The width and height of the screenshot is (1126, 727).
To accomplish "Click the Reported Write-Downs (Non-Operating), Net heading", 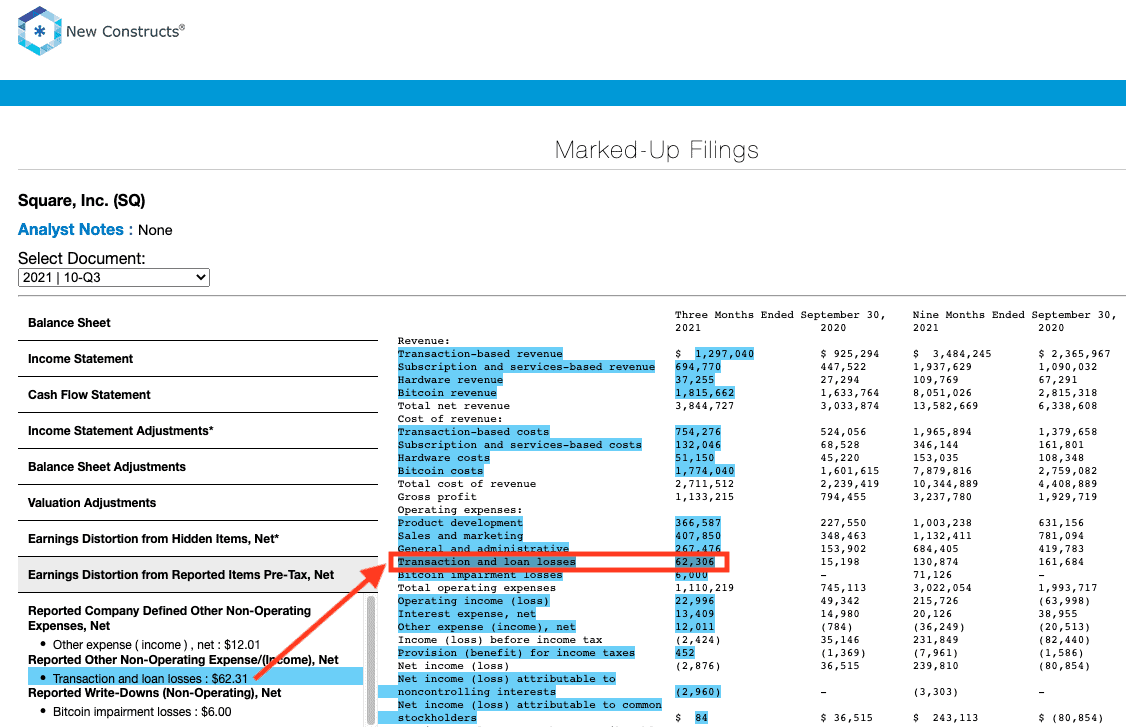I will [154, 693].
